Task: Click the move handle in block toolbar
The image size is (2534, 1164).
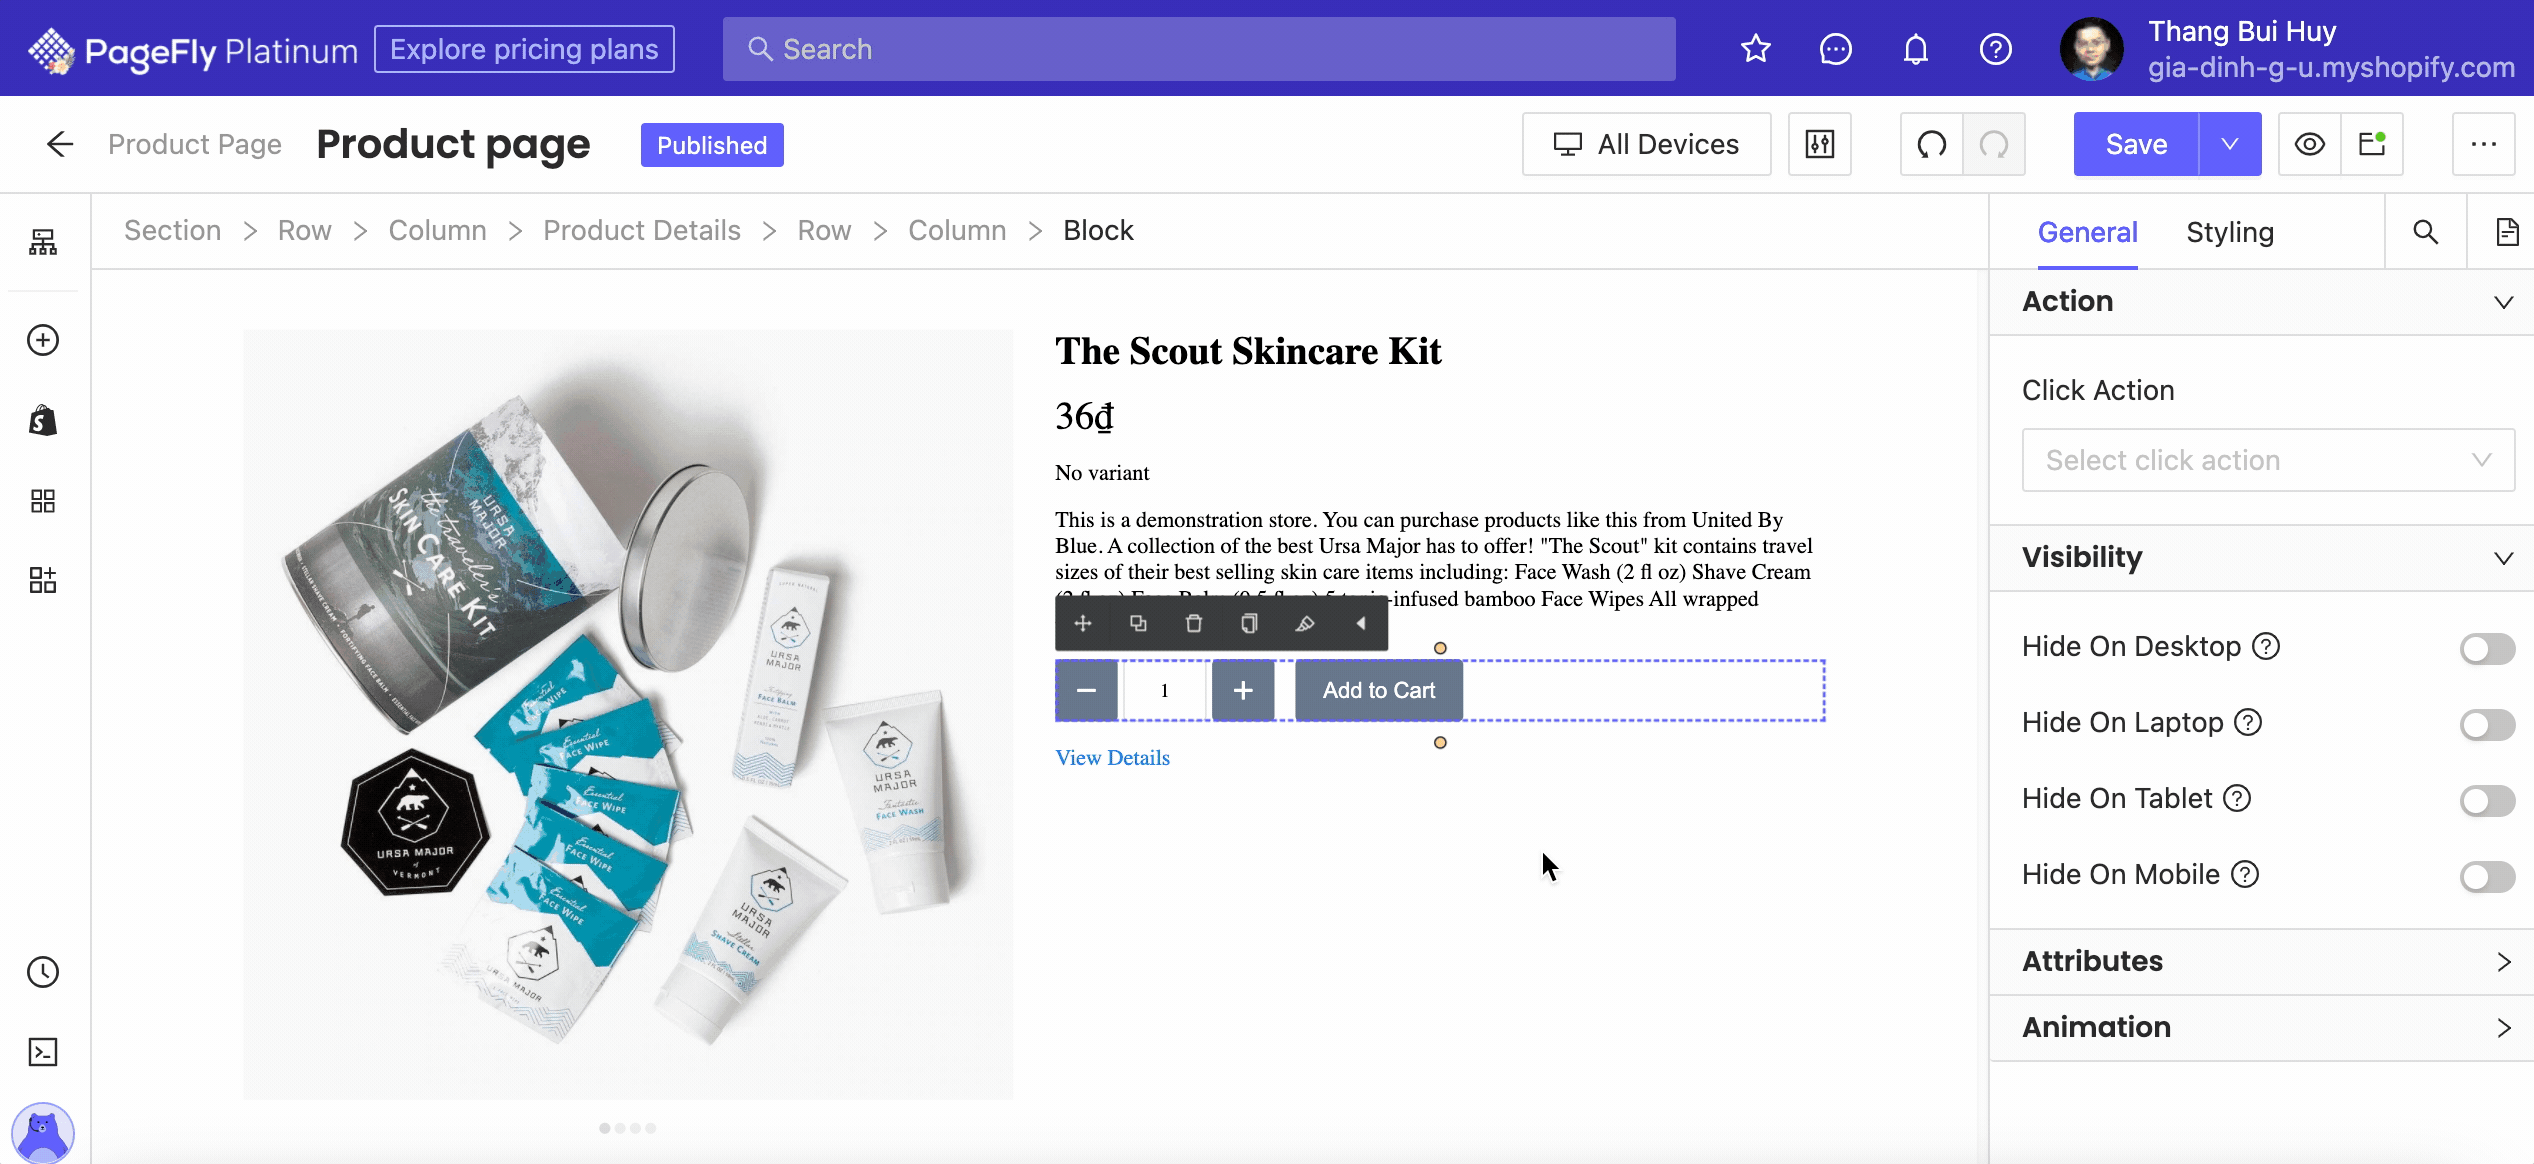Action: [1082, 624]
